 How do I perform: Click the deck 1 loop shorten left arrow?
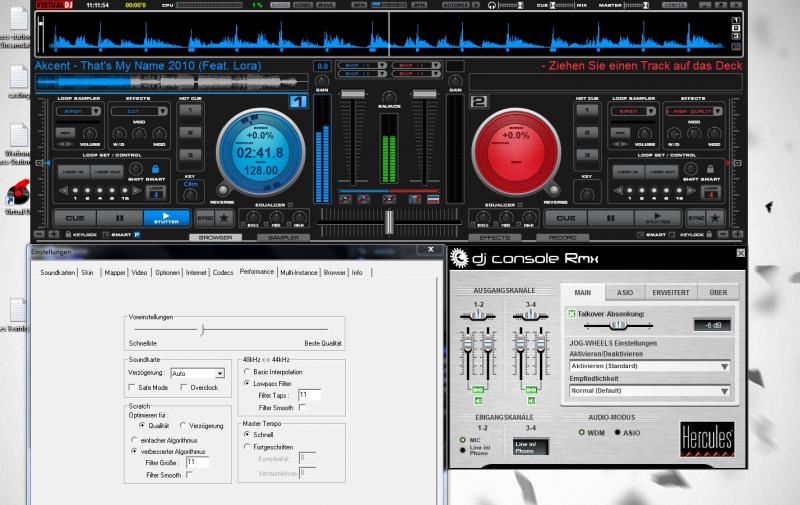coord(63,191)
